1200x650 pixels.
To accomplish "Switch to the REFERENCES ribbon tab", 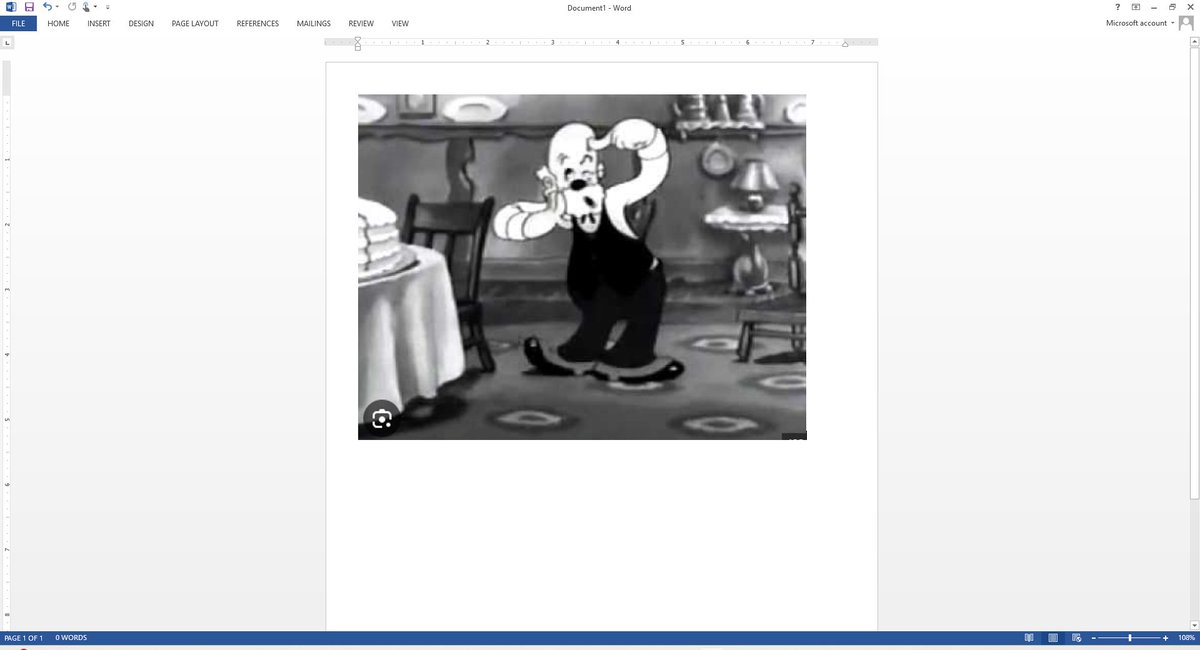I will point(258,23).
